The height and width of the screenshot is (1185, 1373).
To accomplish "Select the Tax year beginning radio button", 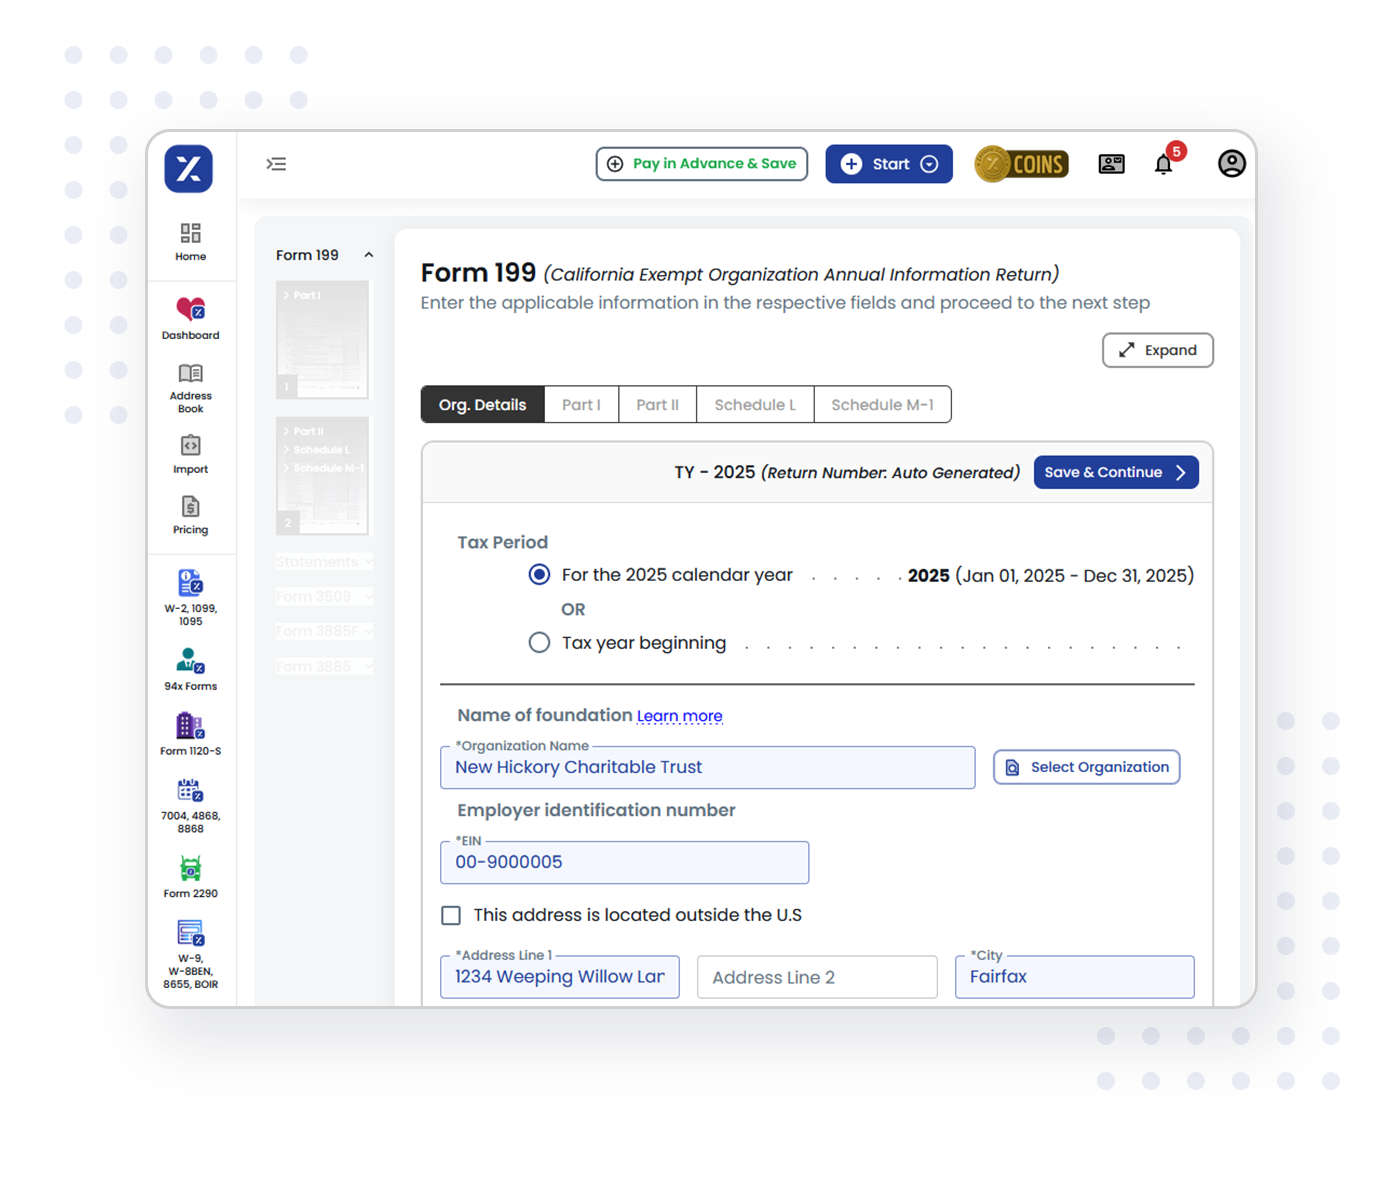I will [539, 643].
